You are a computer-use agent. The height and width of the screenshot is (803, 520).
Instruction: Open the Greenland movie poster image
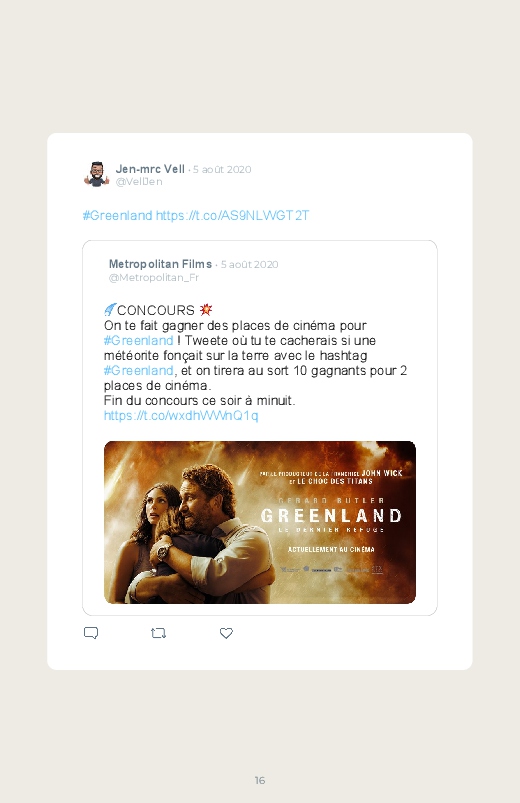pos(260,522)
